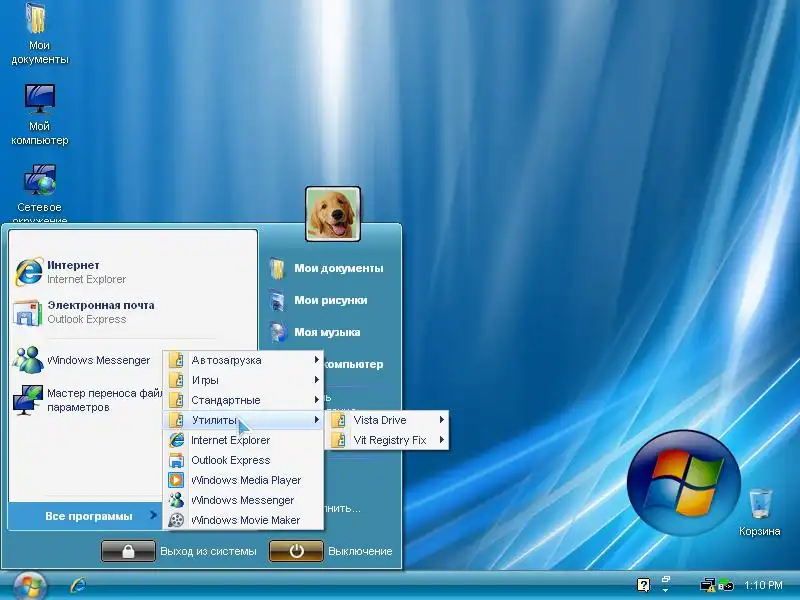This screenshot has width=800, height=600.
Task: Click the arrow next to Vista Drive
Action: pyautogui.click(x=442, y=420)
